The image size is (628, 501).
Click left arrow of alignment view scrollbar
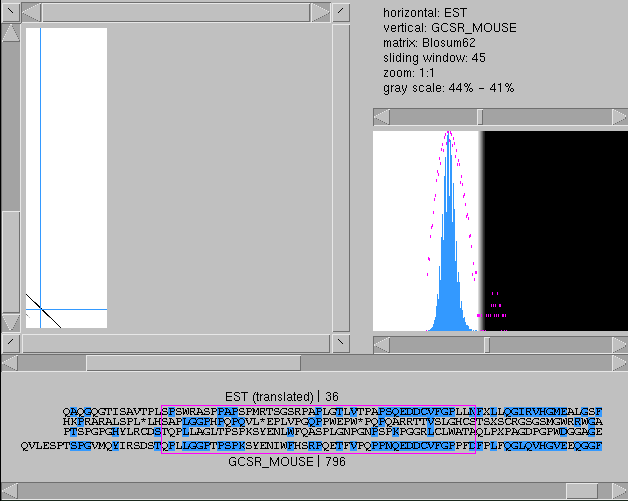[10, 363]
